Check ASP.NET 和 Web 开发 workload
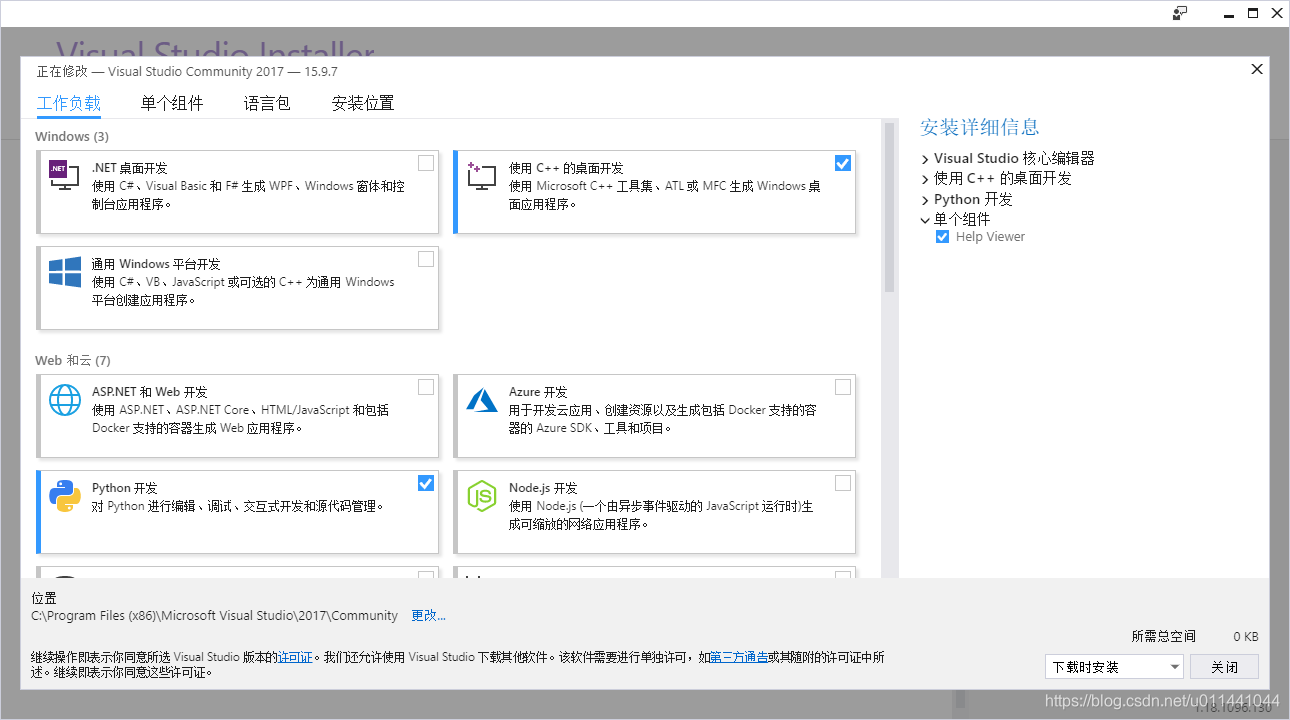This screenshot has width=1290, height=720. tap(426, 387)
